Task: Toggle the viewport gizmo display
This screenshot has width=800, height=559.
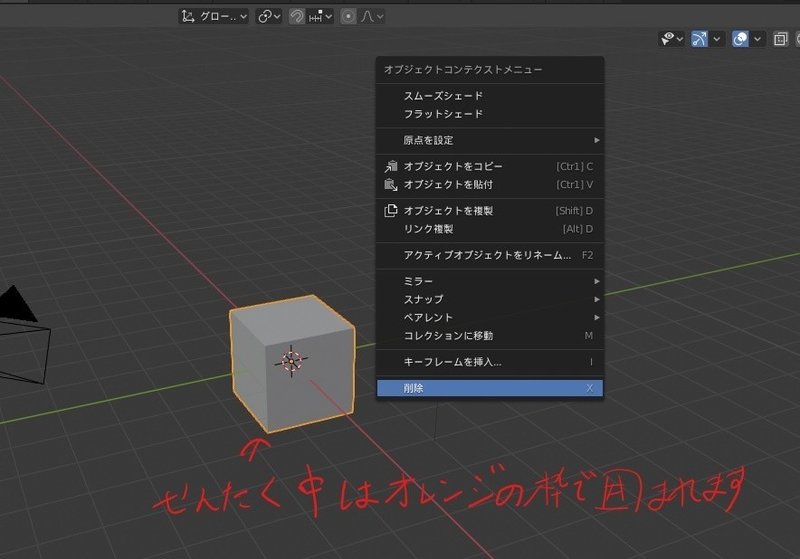Action: click(699, 39)
